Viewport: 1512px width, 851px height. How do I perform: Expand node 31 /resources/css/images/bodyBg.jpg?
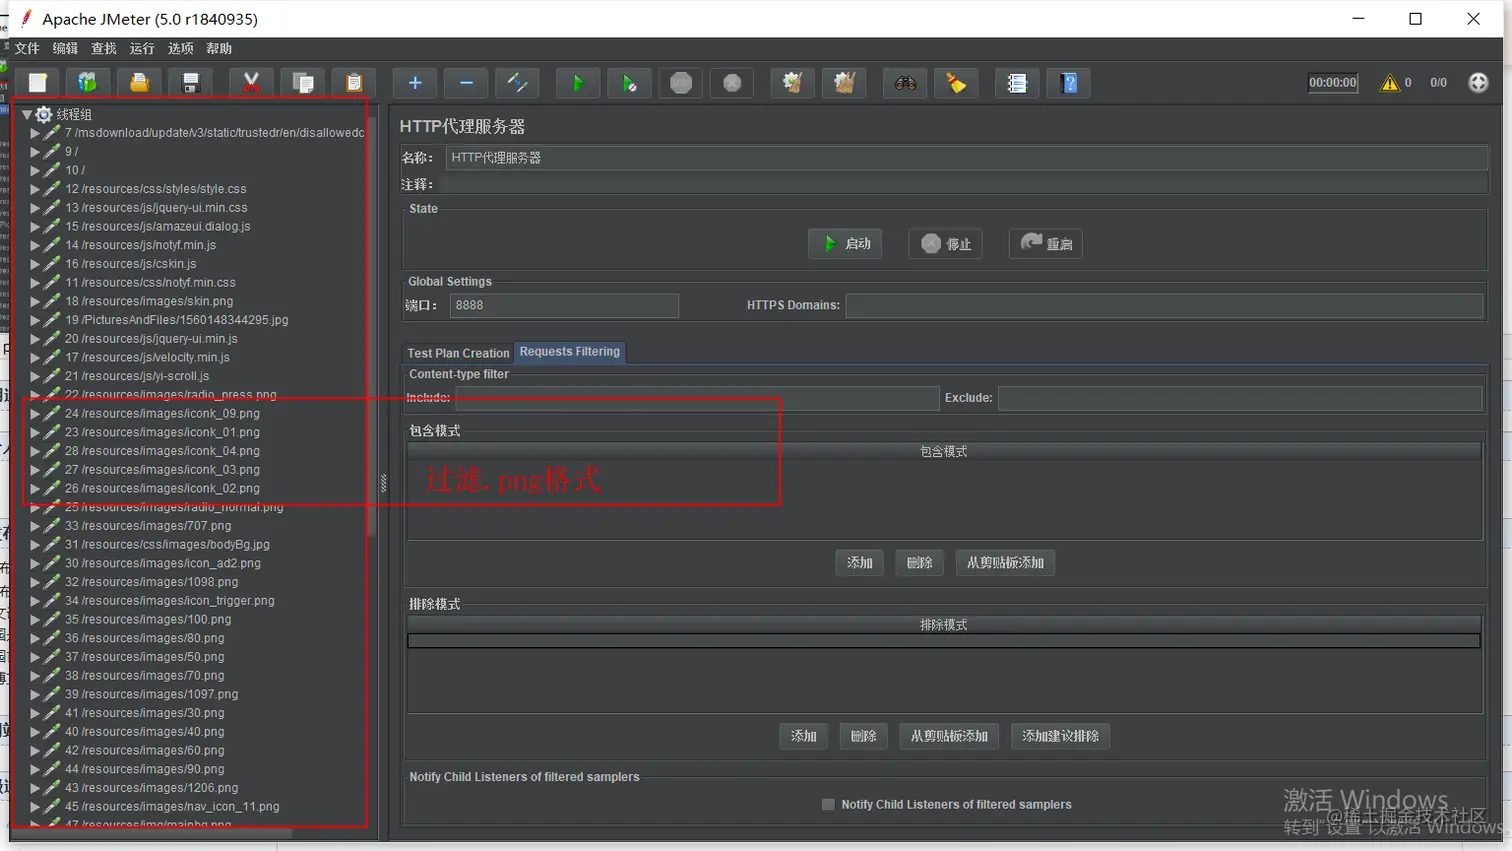tap(35, 545)
